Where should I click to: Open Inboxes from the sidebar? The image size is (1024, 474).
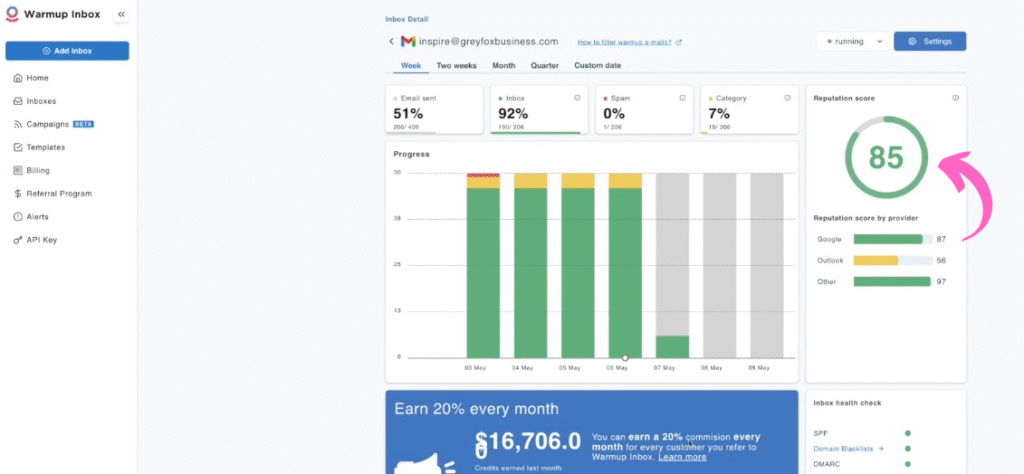tap(18, 101)
